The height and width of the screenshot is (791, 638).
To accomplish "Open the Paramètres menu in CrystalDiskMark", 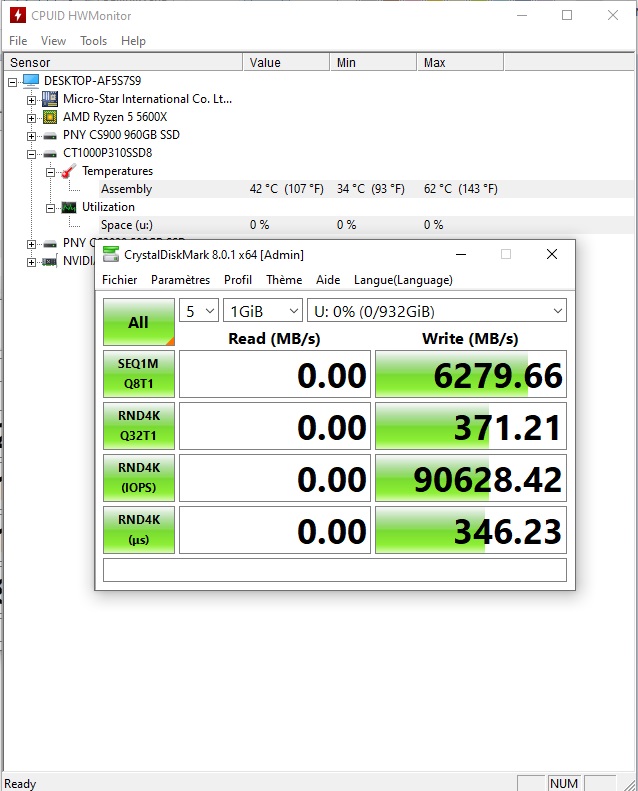I will pyautogui.click(x=180, y=280).
